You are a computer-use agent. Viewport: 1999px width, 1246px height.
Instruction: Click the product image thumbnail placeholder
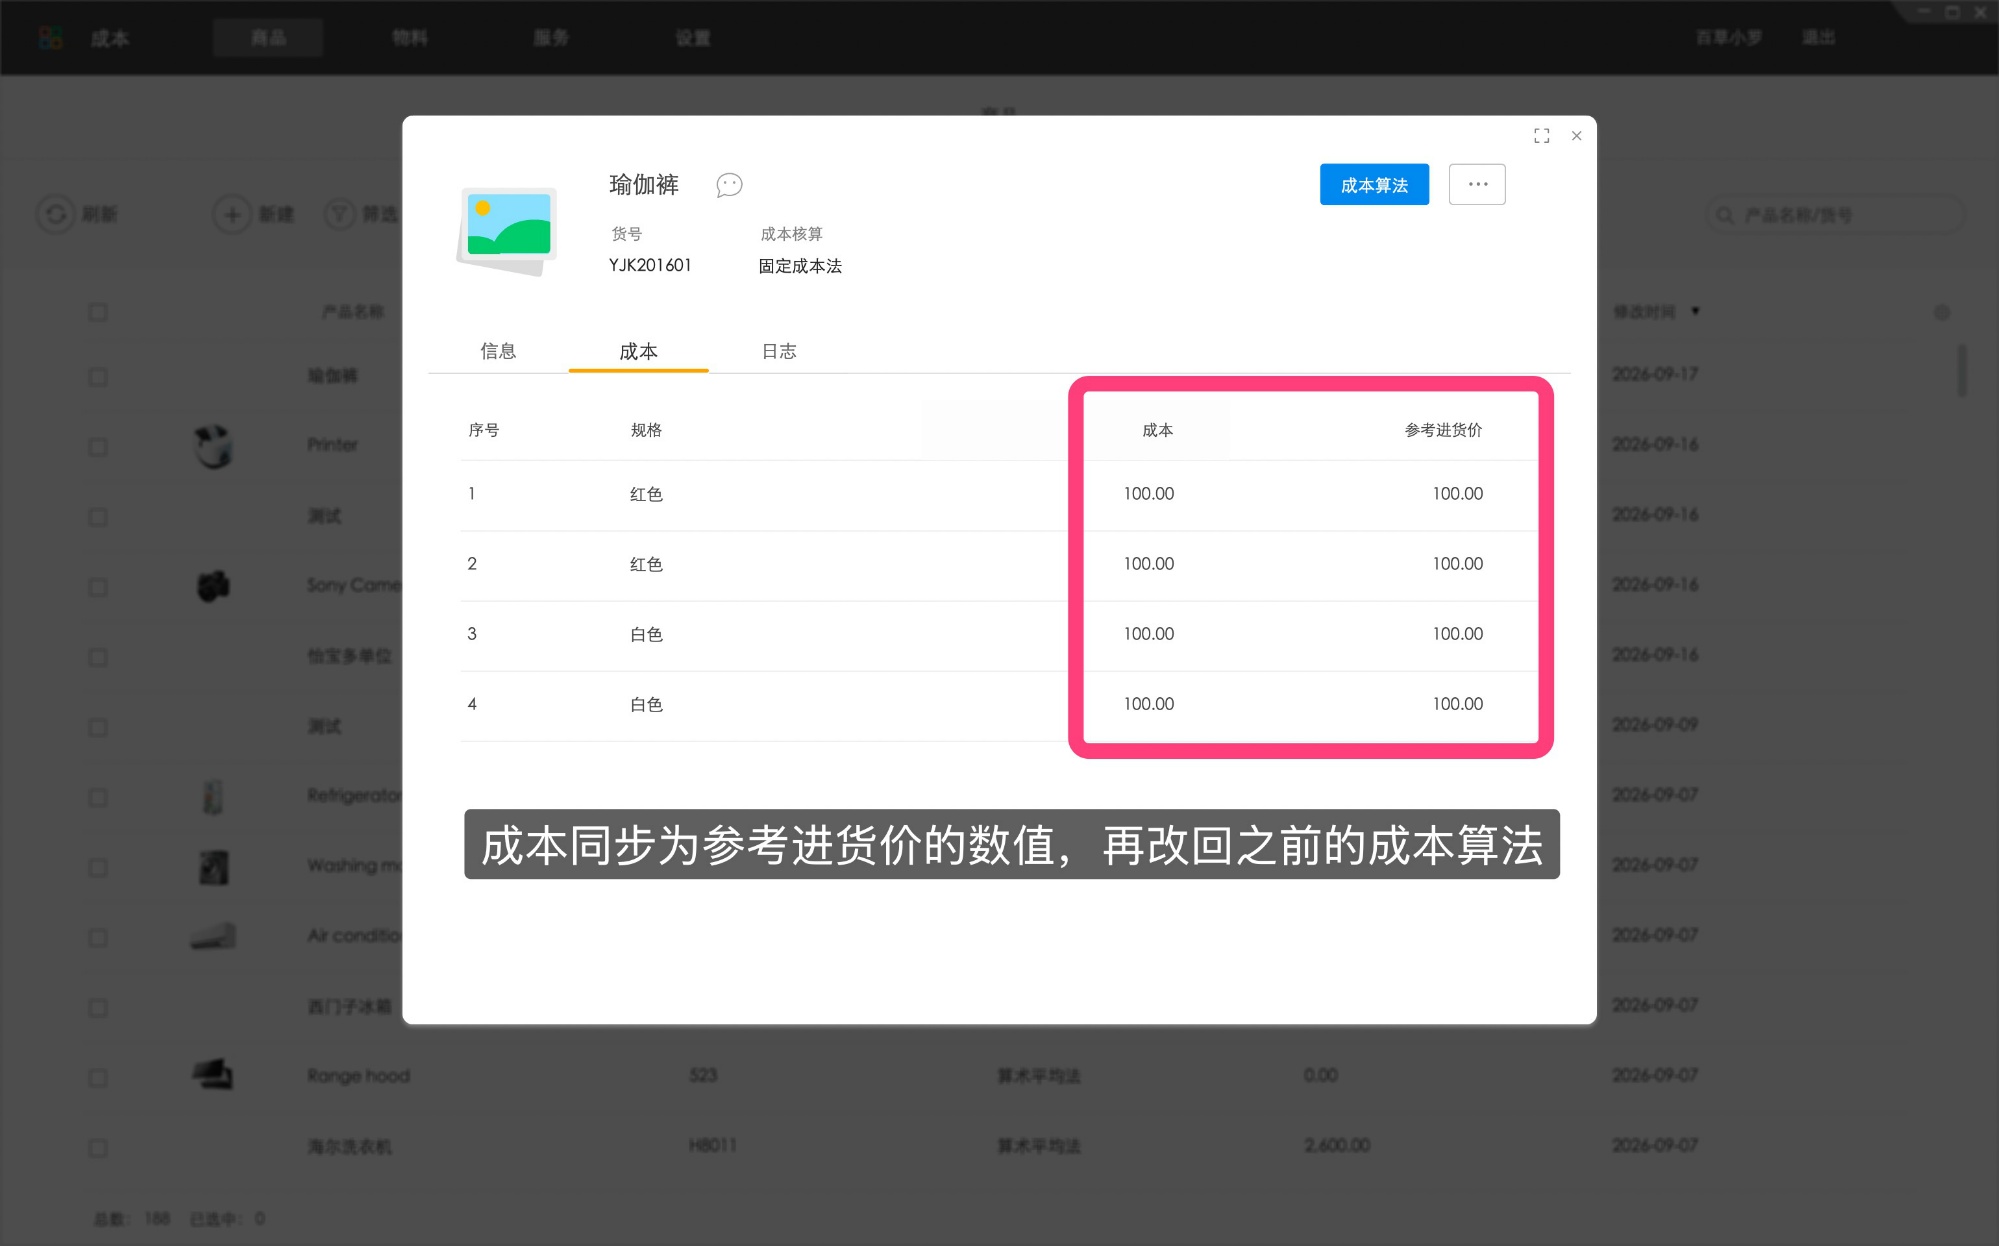(507, 230)
